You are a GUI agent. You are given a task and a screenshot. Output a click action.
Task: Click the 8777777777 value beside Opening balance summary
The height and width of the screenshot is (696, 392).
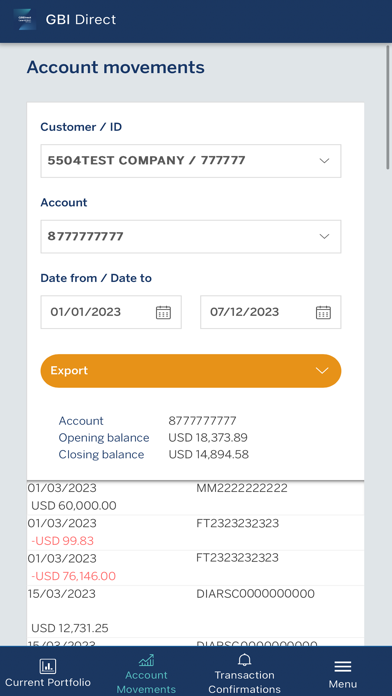click(202, 421)
